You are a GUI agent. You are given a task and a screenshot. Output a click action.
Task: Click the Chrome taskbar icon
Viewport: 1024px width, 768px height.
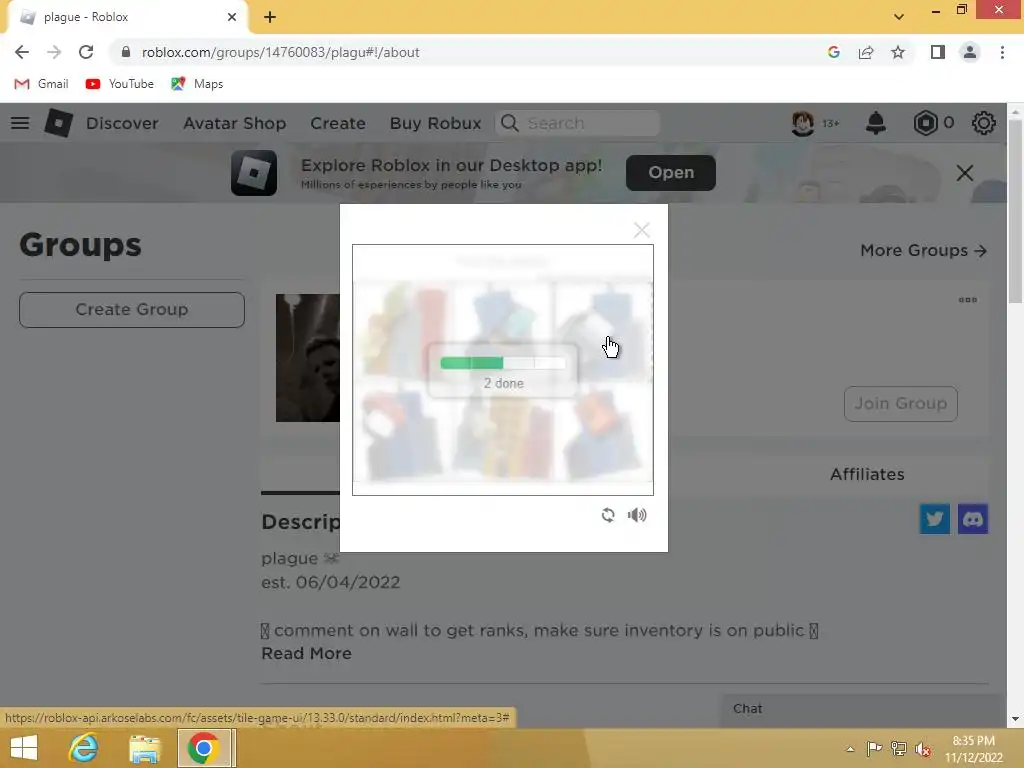coord(204,748)
